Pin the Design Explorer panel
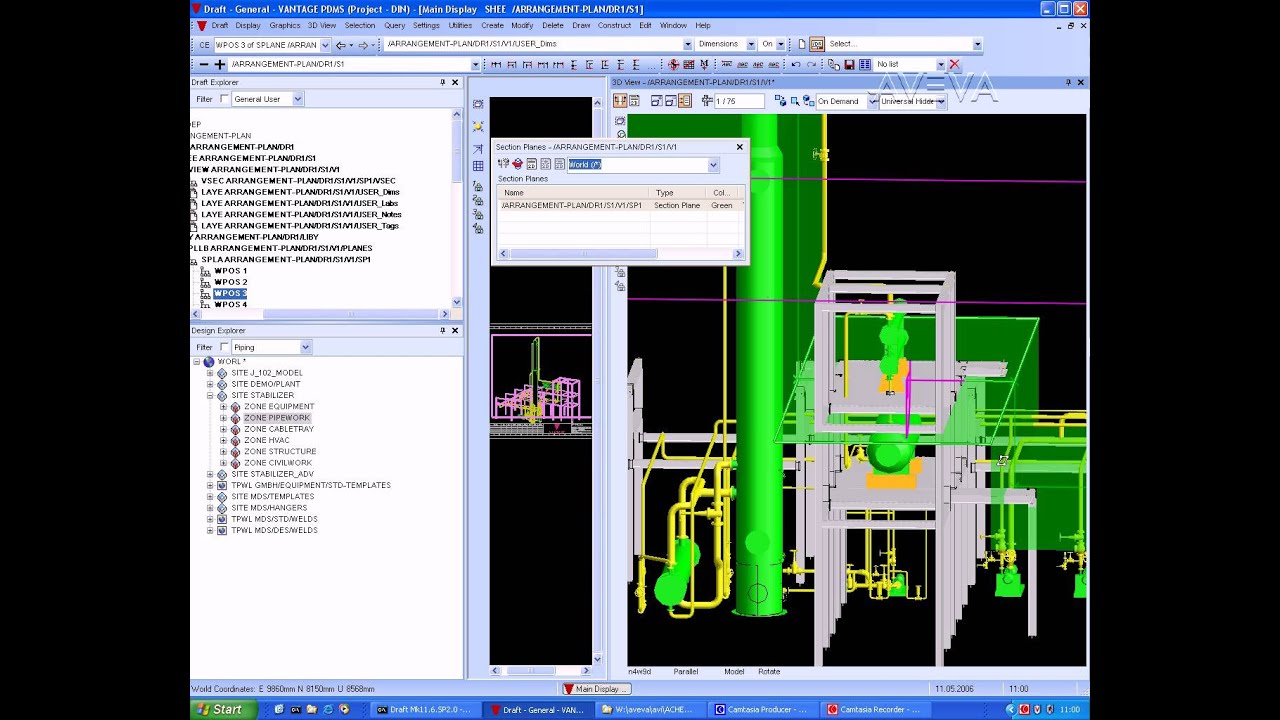This screenshot has width=1280, height=720. pos(442,330)
